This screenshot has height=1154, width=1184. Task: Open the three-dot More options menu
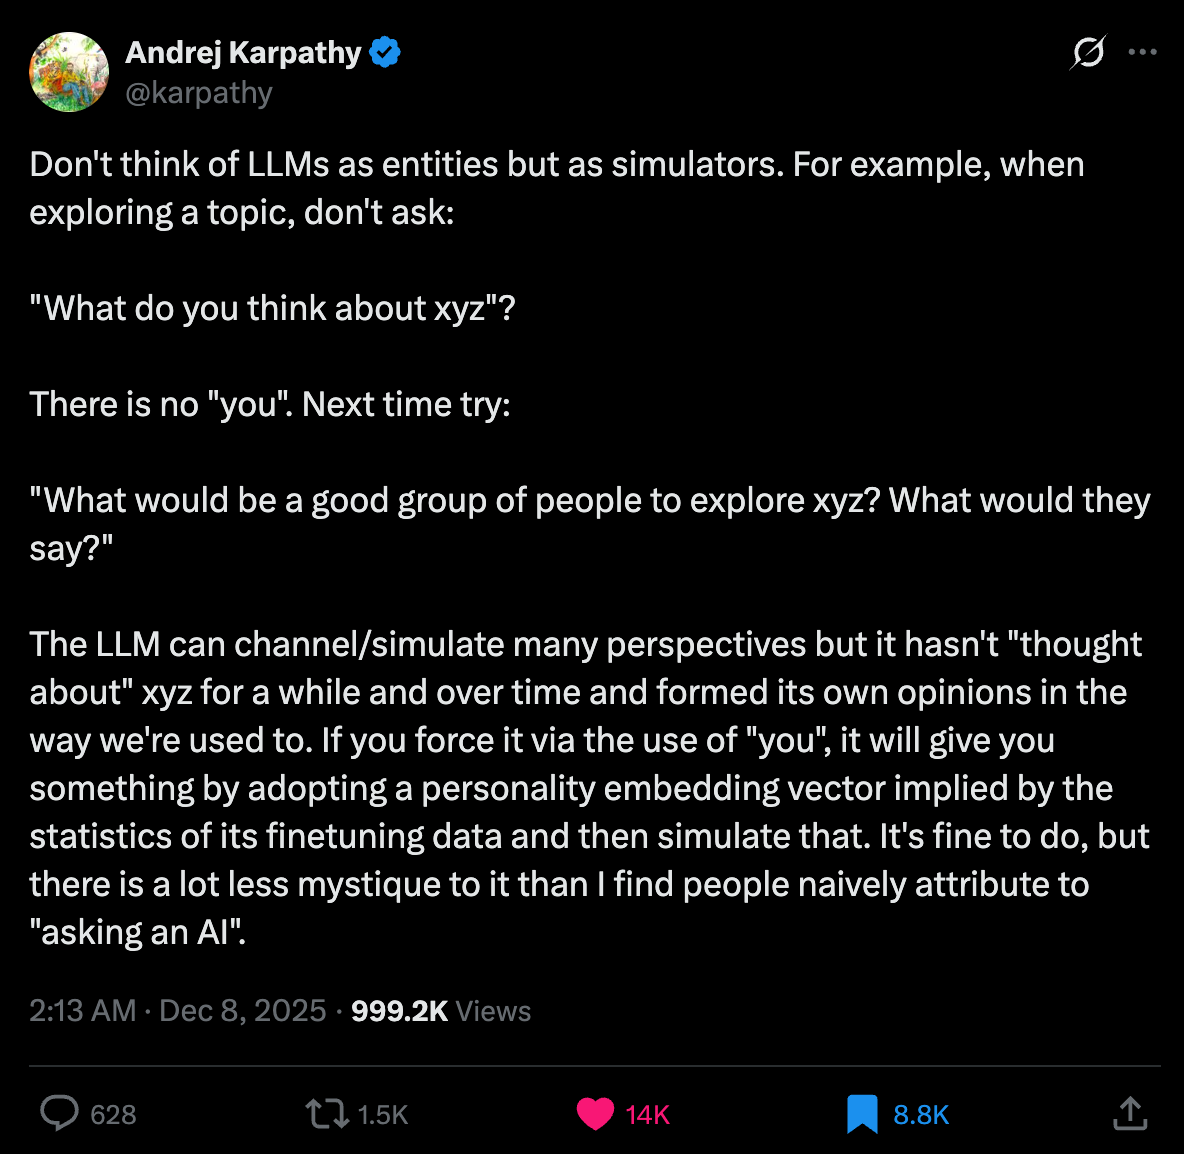click(1142, 52)
